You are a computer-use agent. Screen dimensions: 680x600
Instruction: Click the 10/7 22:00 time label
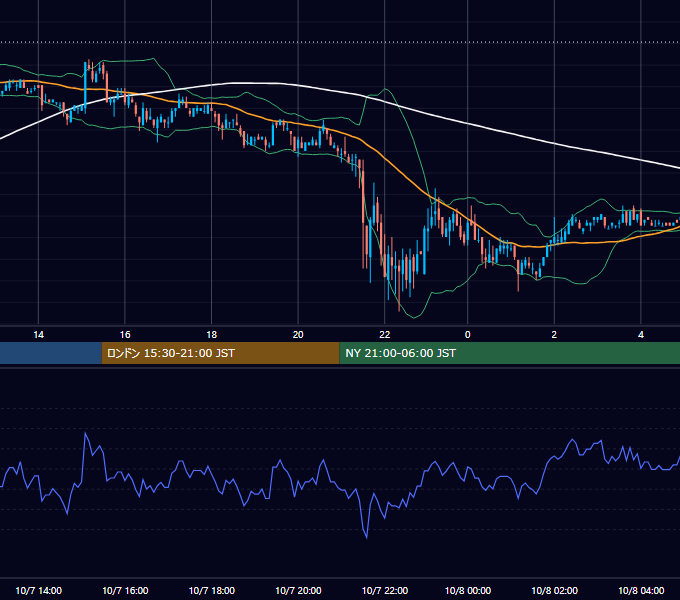(x=385, y=590)
